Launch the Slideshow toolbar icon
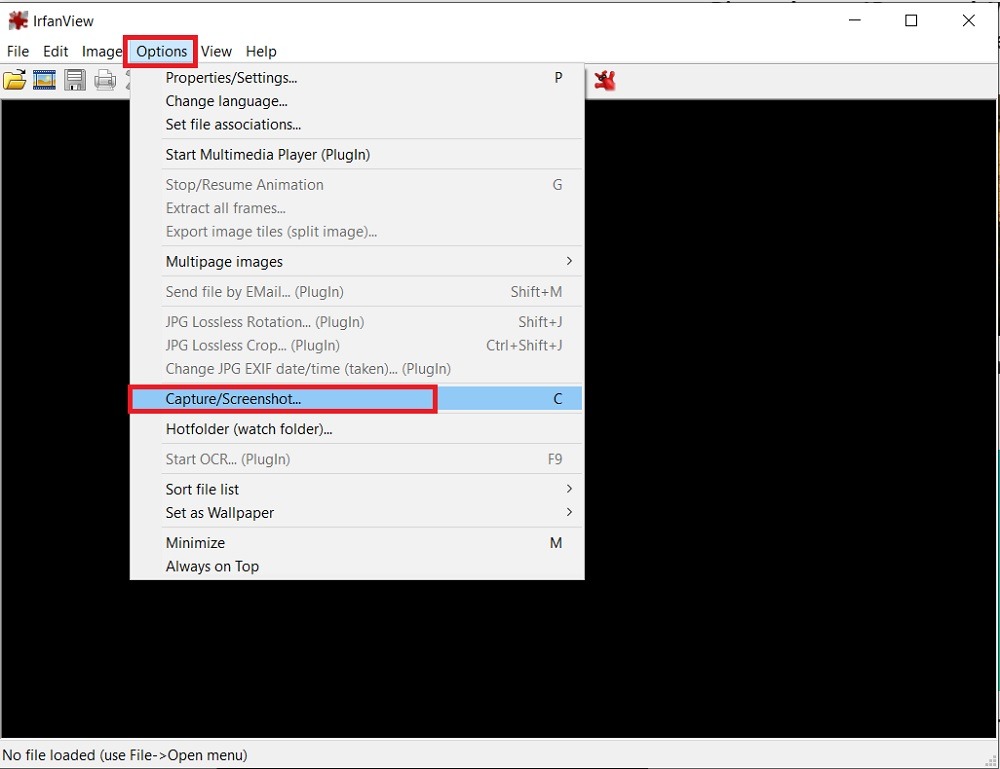Screen dimensions: 1000x769 point(44,80)
